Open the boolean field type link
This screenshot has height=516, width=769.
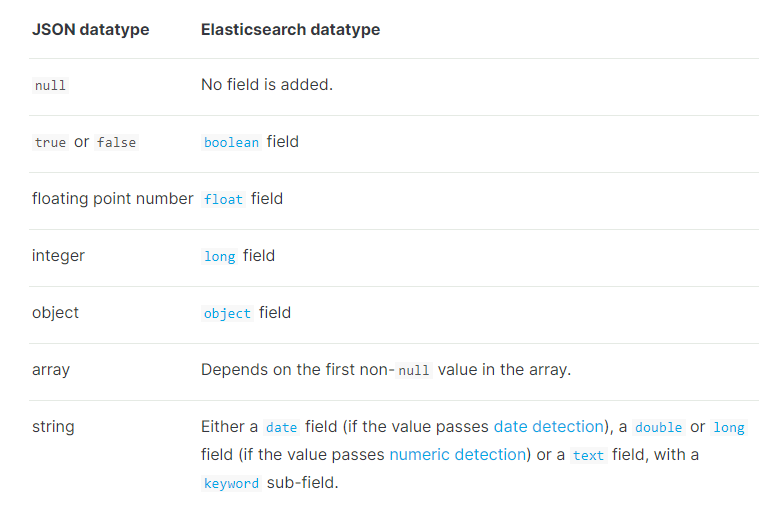point(231,142)
